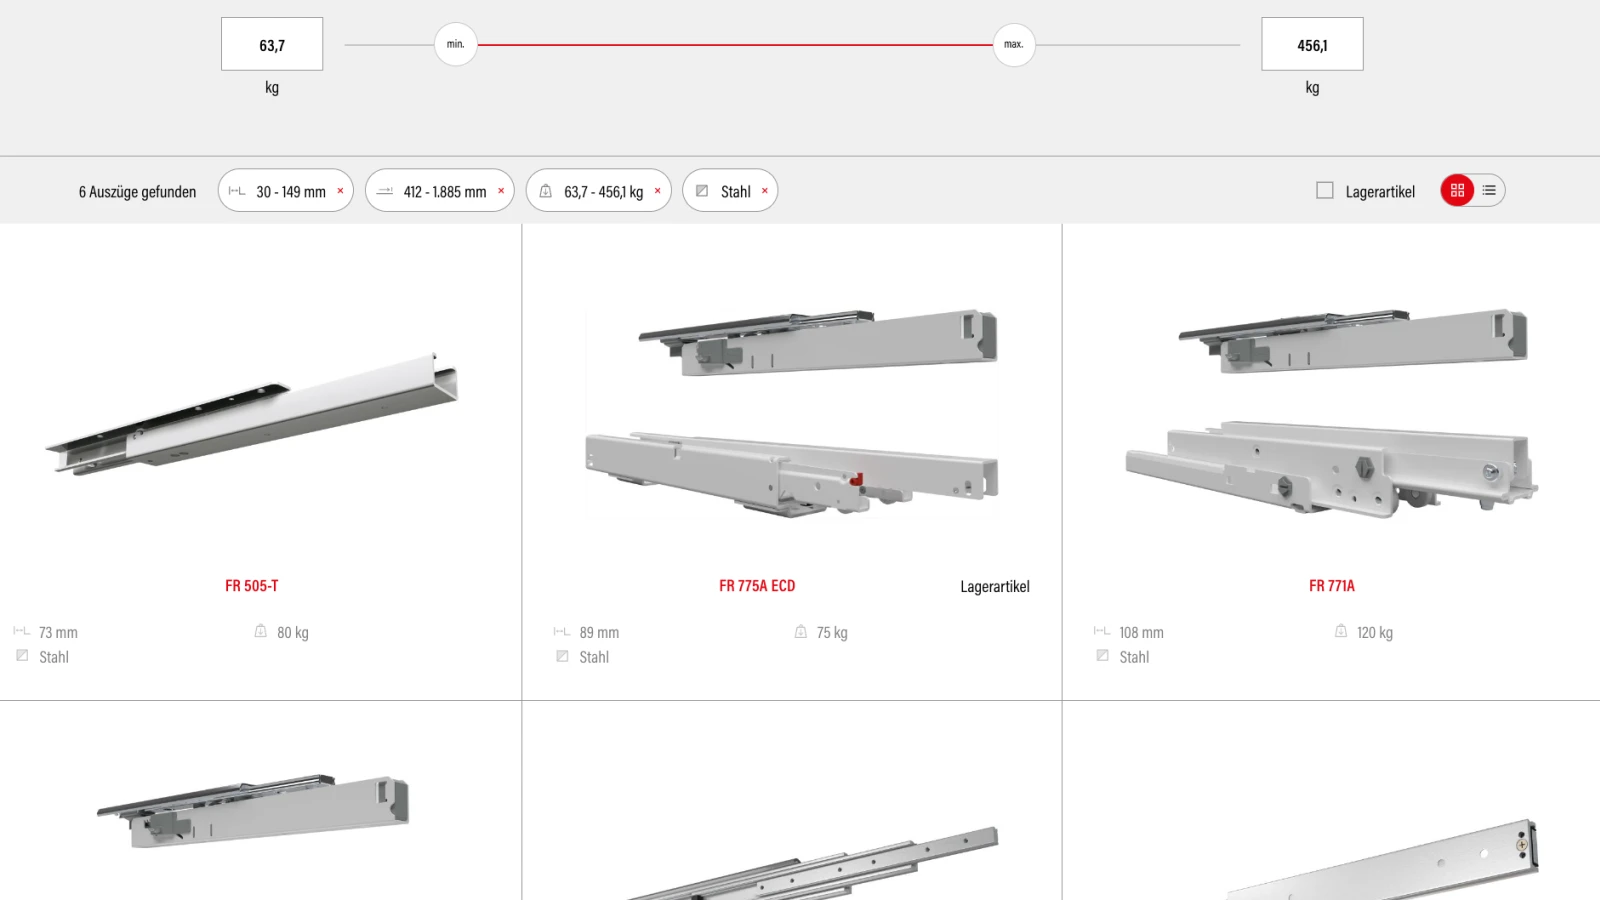Viewport: 1600px width, 900px height.
Task: Click the extension length icon in the 412 mm chip
Action: [x=383, y=190]
